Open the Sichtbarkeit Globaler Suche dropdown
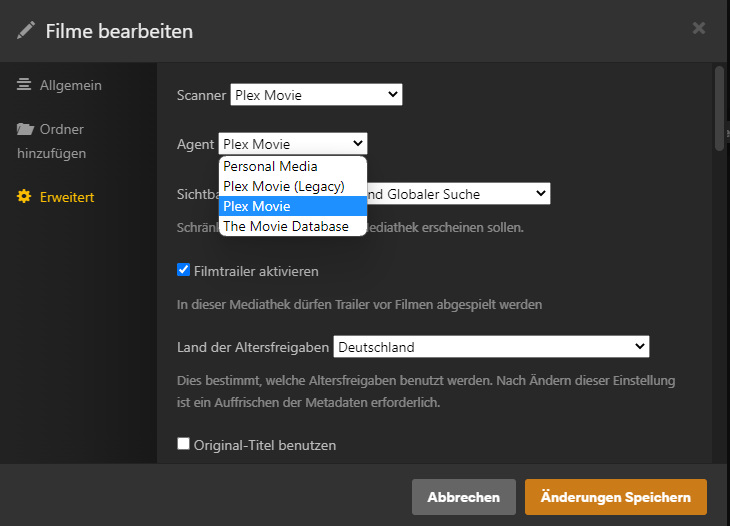This screenshot has width=730, height=526. click(459, 194)
